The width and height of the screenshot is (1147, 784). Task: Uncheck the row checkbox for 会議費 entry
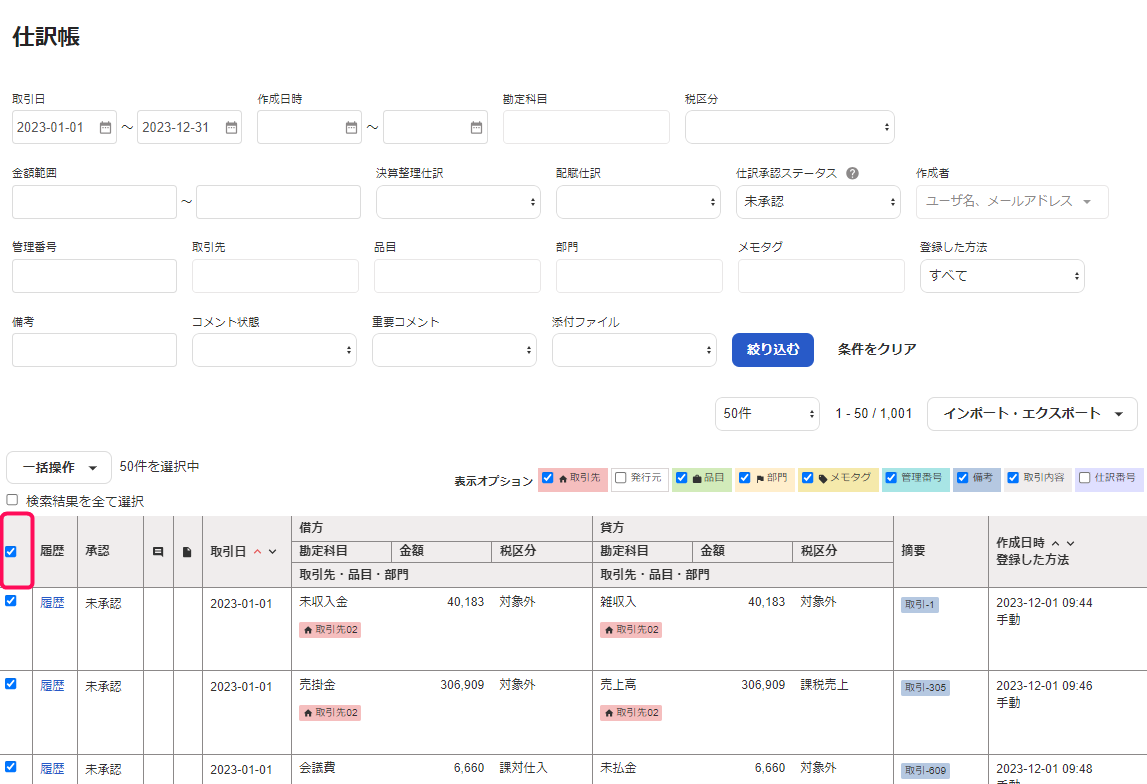coord(11,767)
